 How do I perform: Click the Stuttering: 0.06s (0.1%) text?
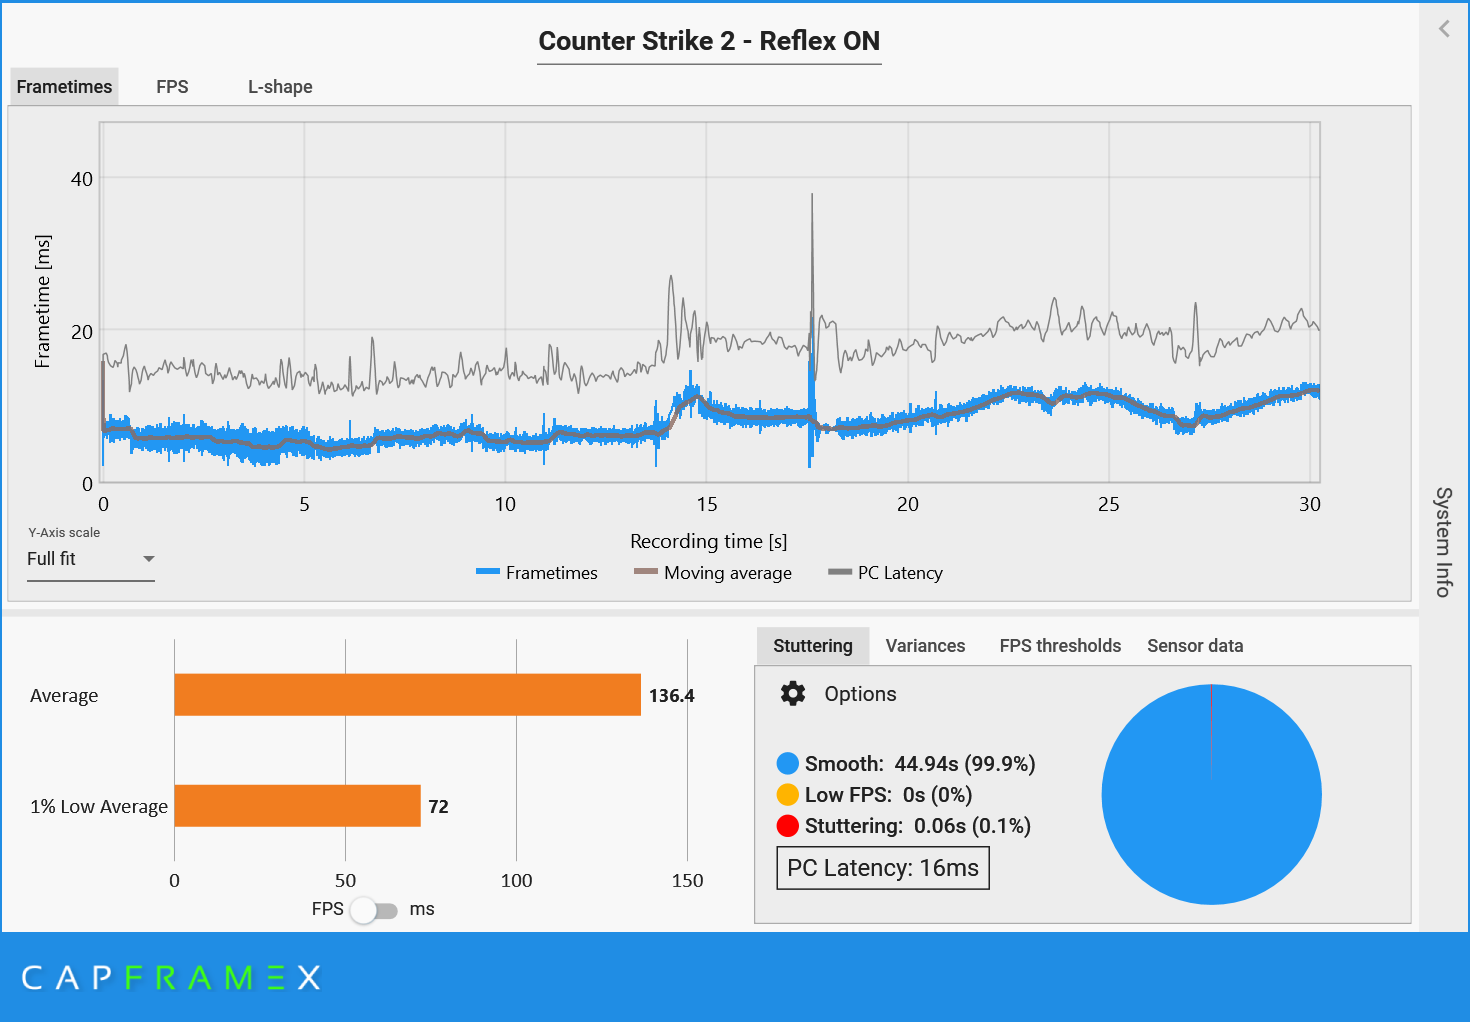[917, 826]
